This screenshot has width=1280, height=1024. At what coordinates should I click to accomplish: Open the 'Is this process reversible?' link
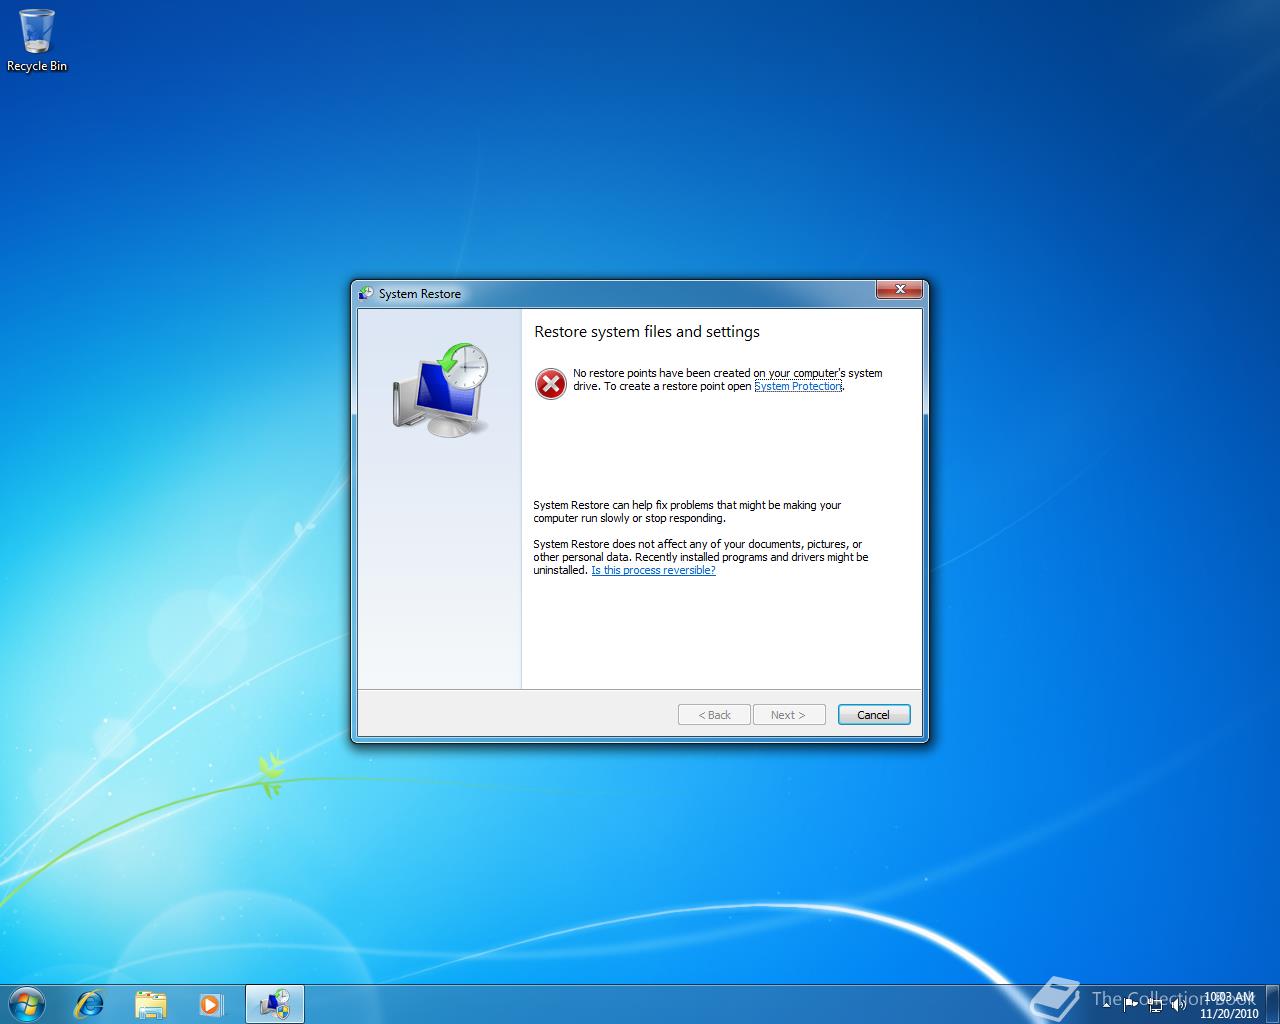point(653,570)
